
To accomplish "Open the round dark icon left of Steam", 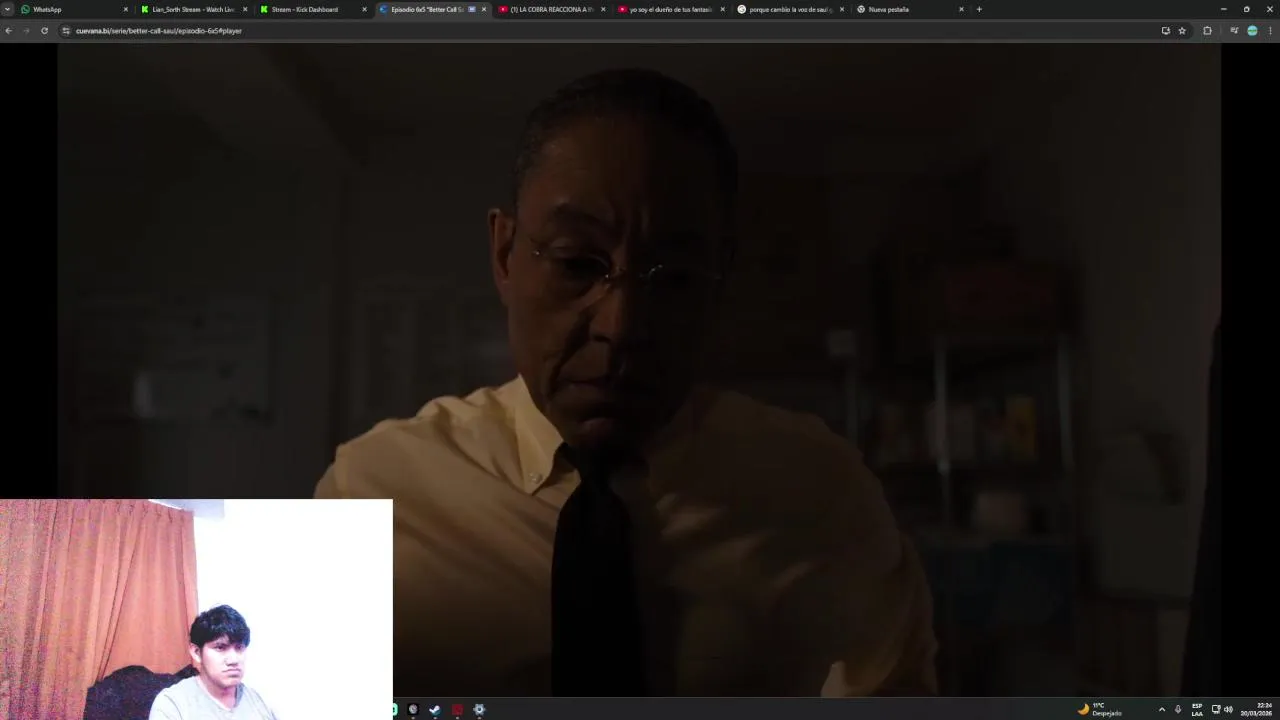I will click(x=413, y=710).
